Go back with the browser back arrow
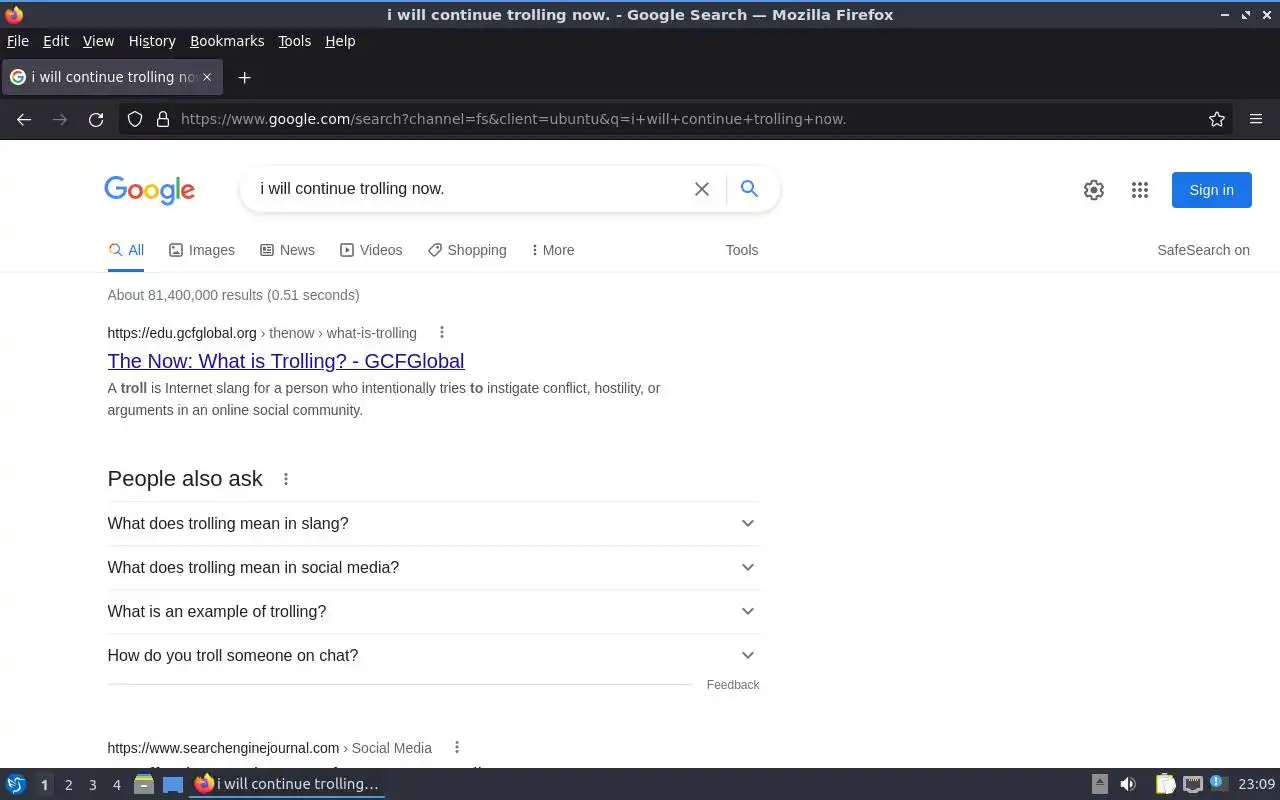 point(24,119)
